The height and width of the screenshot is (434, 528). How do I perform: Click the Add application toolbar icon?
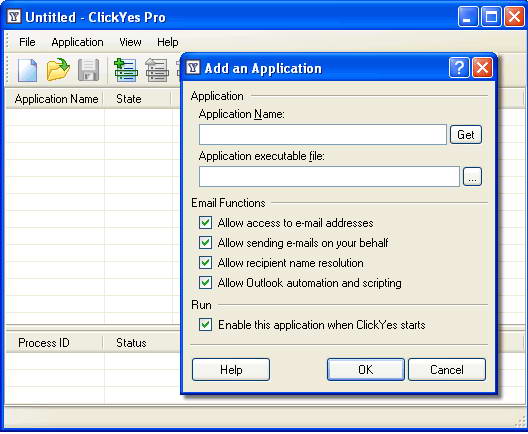coord(126,70)
